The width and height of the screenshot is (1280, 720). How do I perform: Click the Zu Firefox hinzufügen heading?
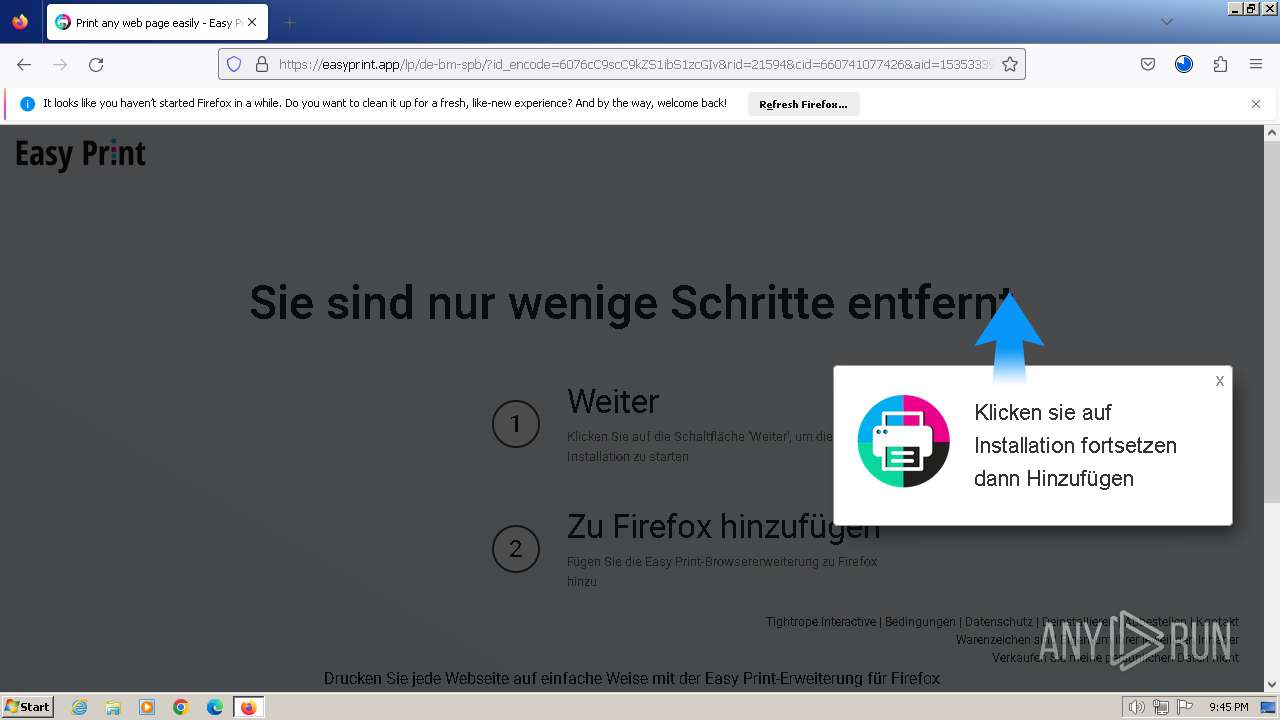(723, 525)
